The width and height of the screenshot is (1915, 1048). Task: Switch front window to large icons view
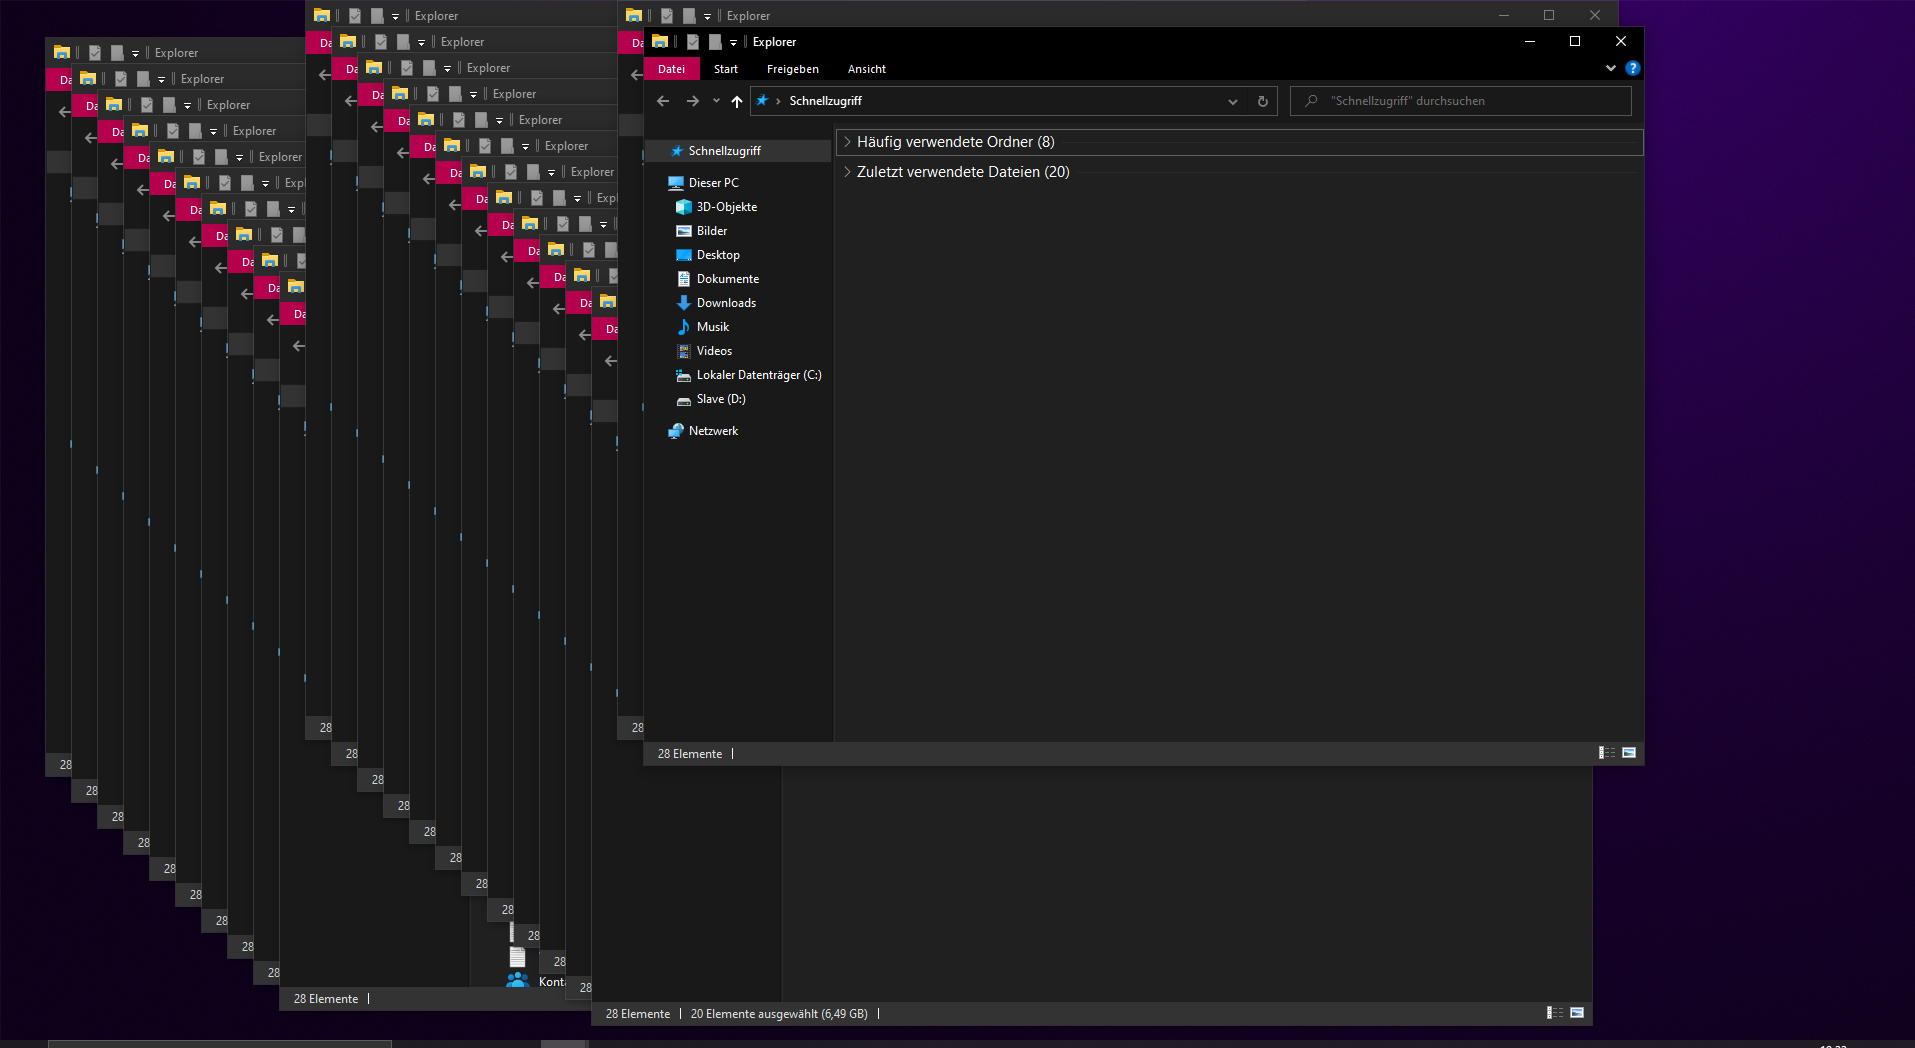(x=1629, y=753)
